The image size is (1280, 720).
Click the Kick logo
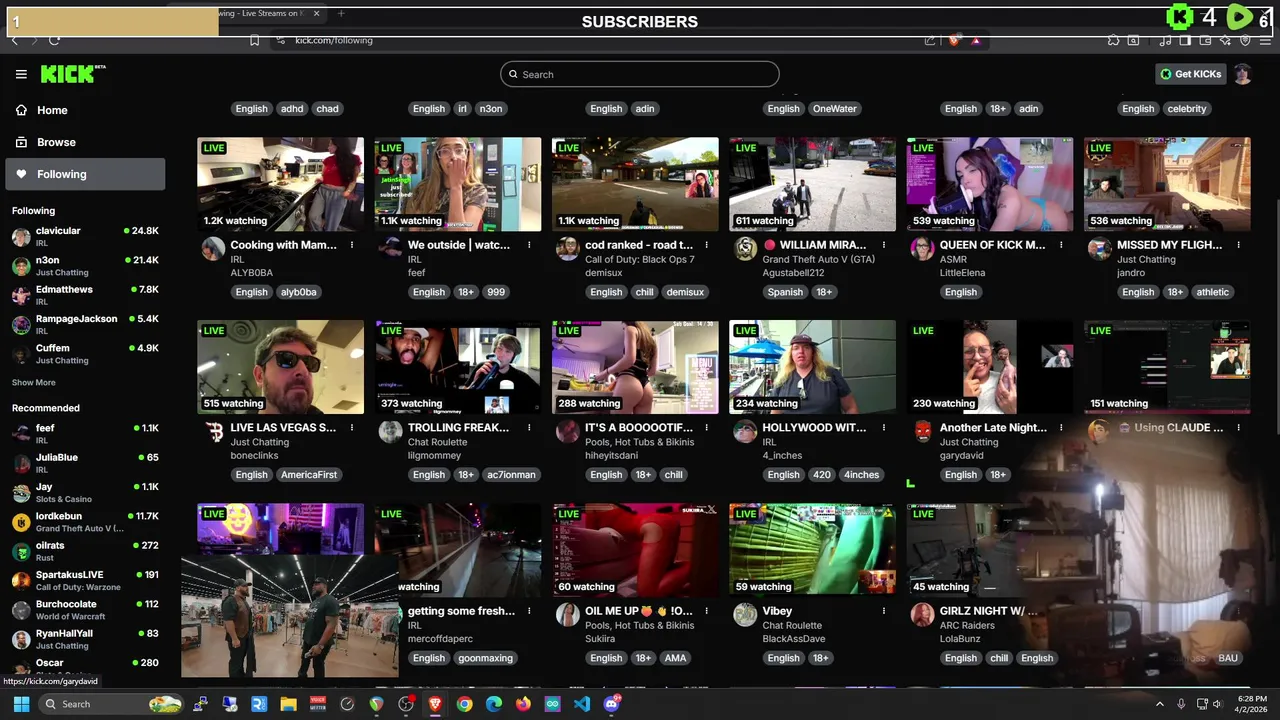pos(72,73)
